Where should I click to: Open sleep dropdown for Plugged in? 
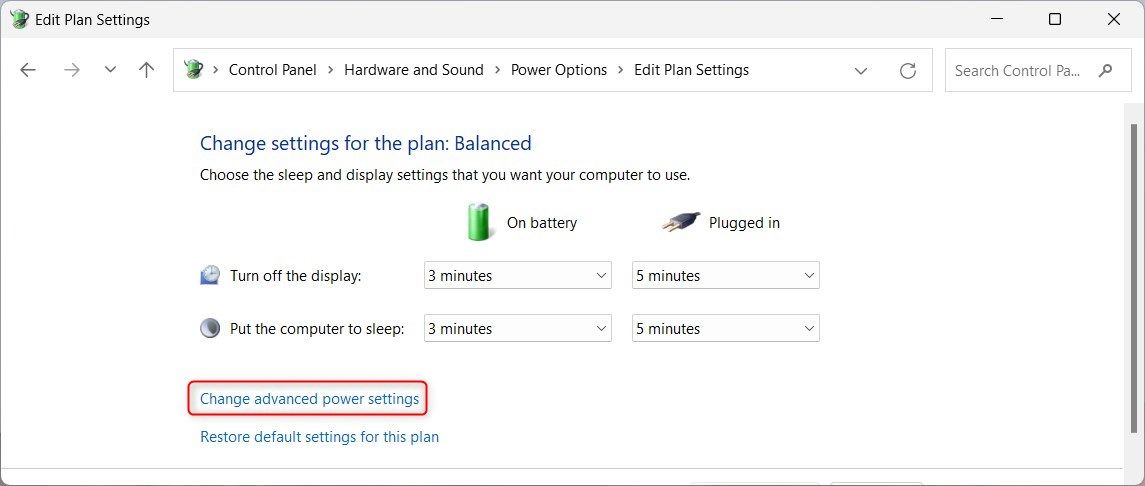coord(726,328)
